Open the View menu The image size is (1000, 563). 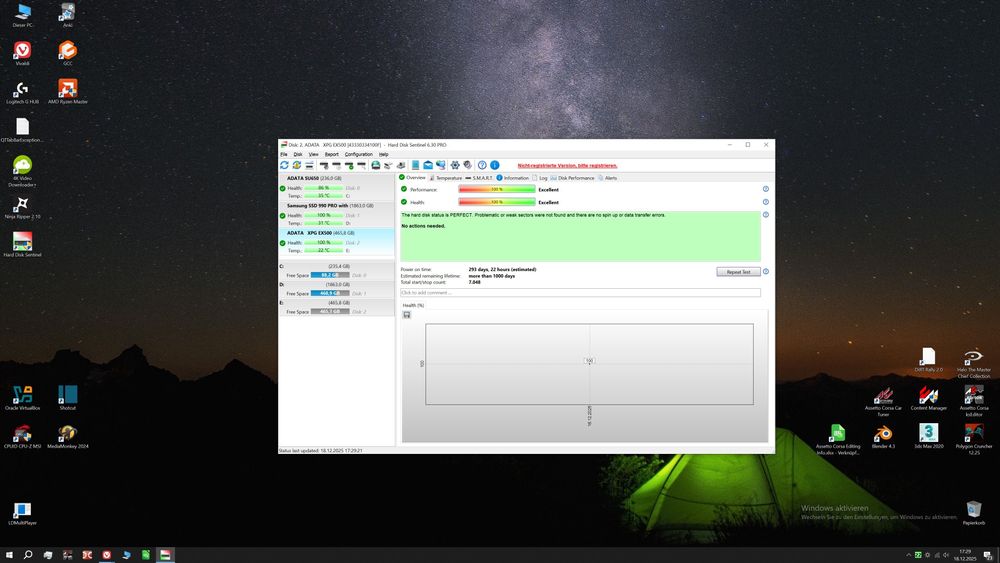pos(314,154)
